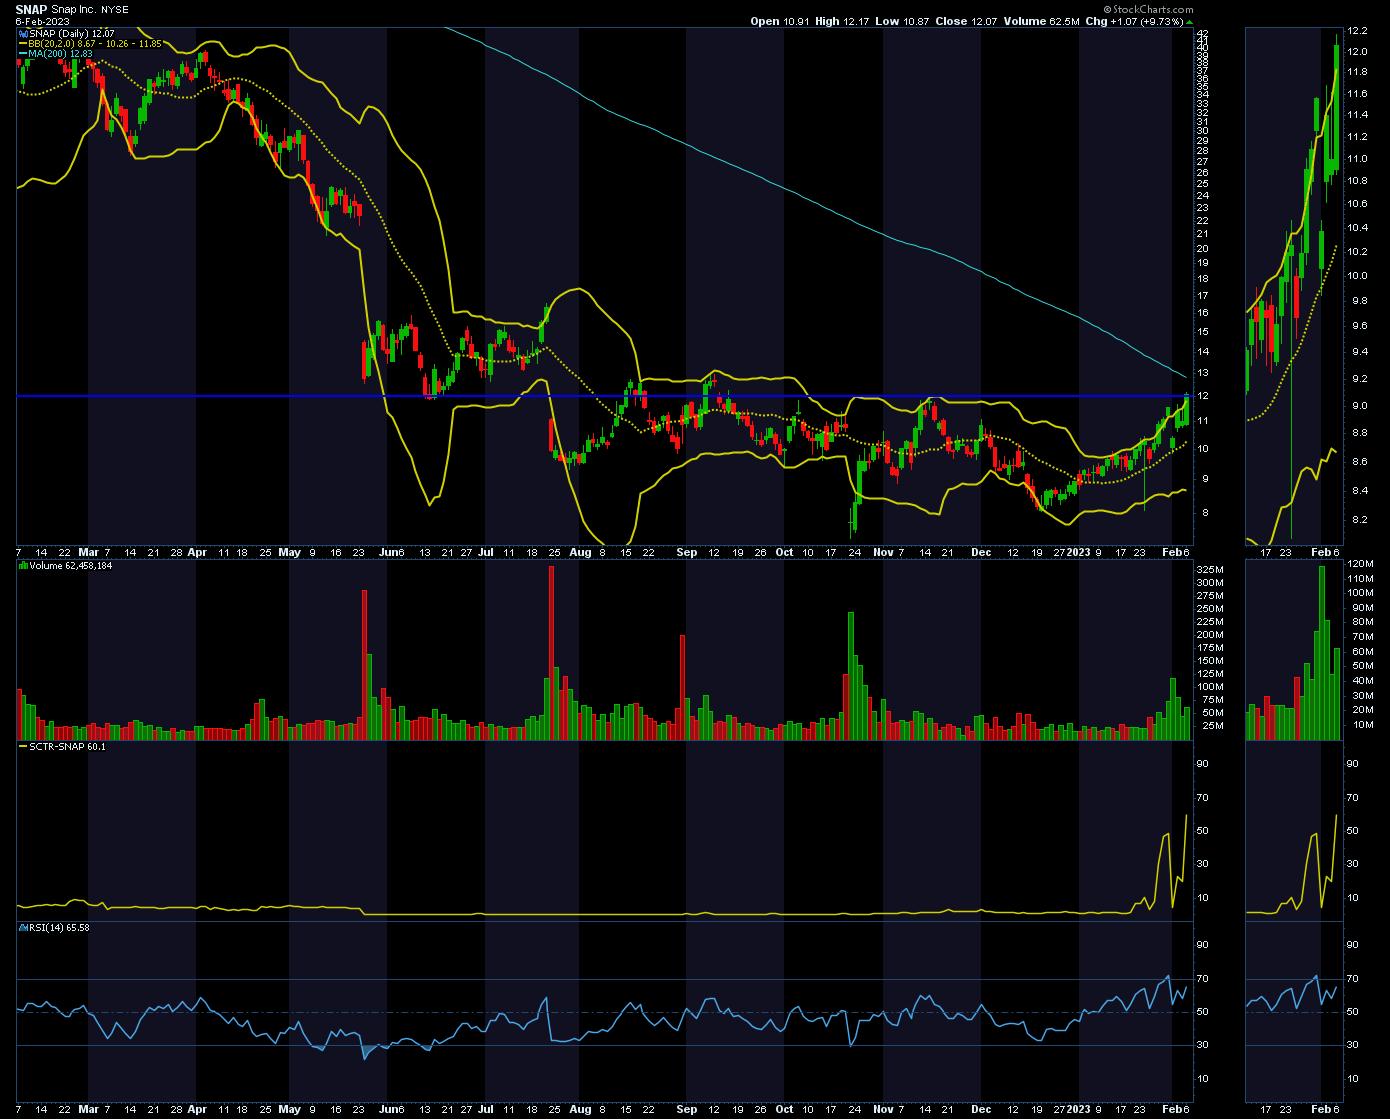Click the cyan MA(200) legend line marker
This screenshot has width=1390, height=1119.
(21, 53)
